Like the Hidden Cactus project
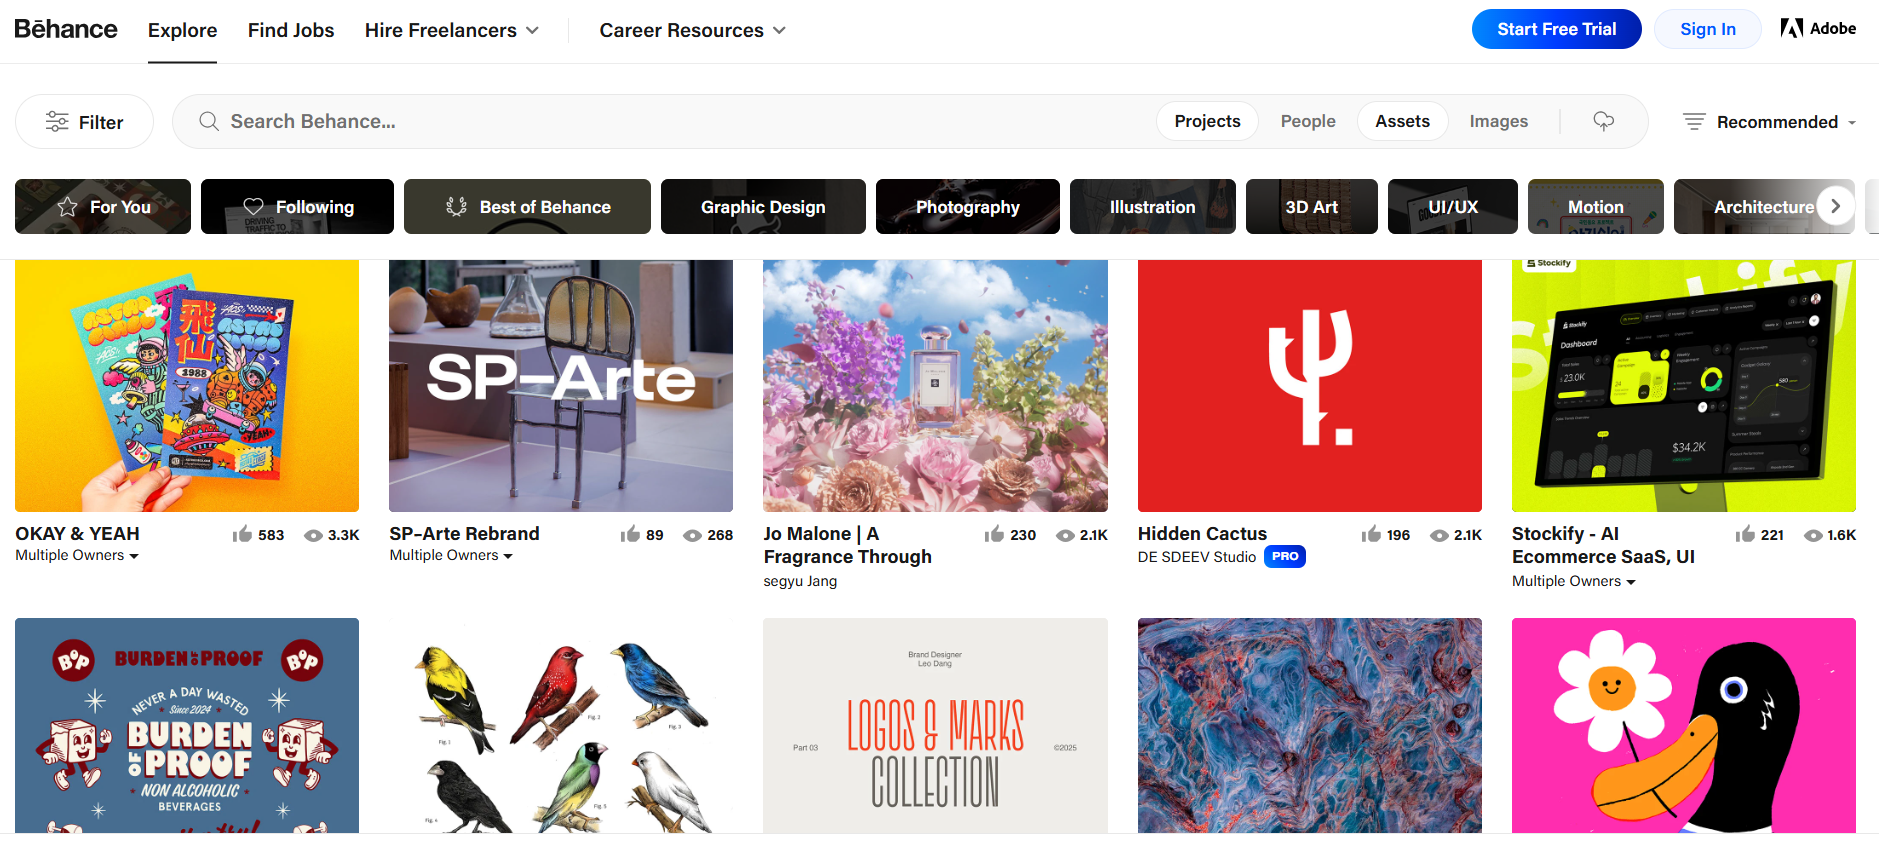Image resolution: width=1879 pixels, height=843 pixels. point(1371,534)
